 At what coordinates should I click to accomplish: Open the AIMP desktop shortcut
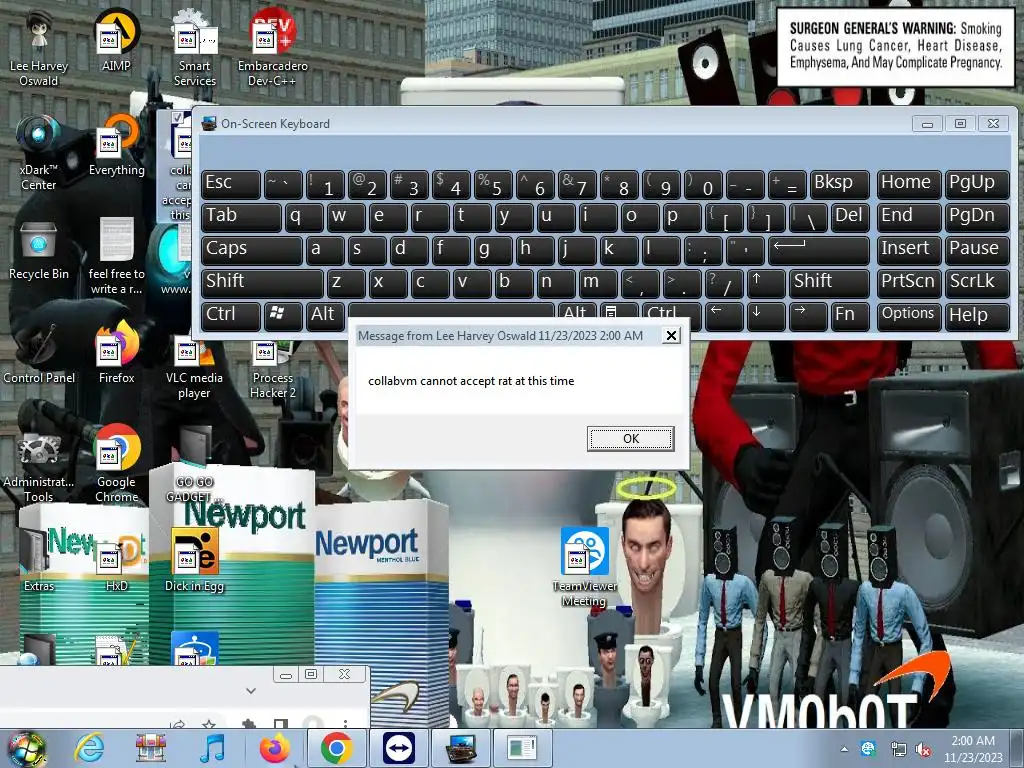coord(116,40)
